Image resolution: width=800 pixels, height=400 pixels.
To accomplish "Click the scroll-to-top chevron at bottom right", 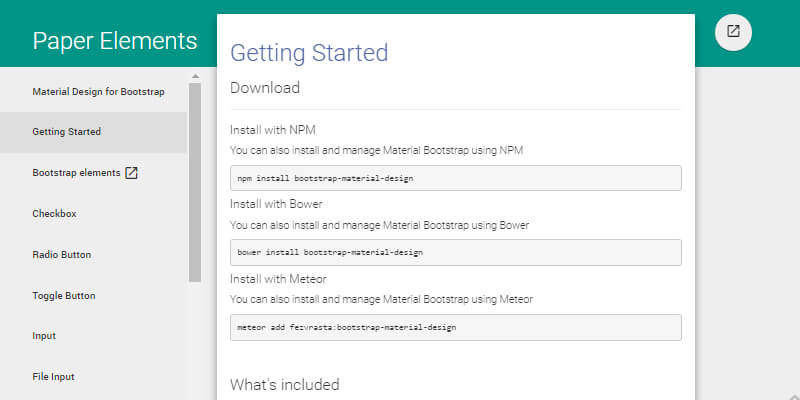I will (793, 396).
